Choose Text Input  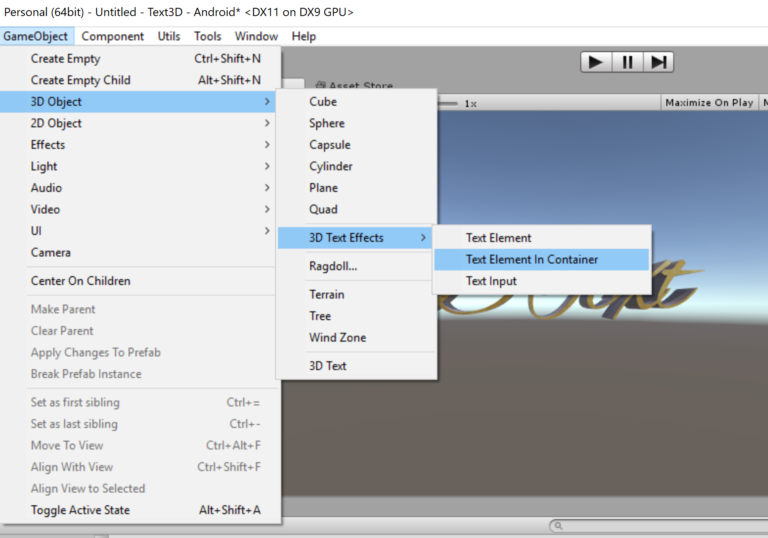coord(542,281)
